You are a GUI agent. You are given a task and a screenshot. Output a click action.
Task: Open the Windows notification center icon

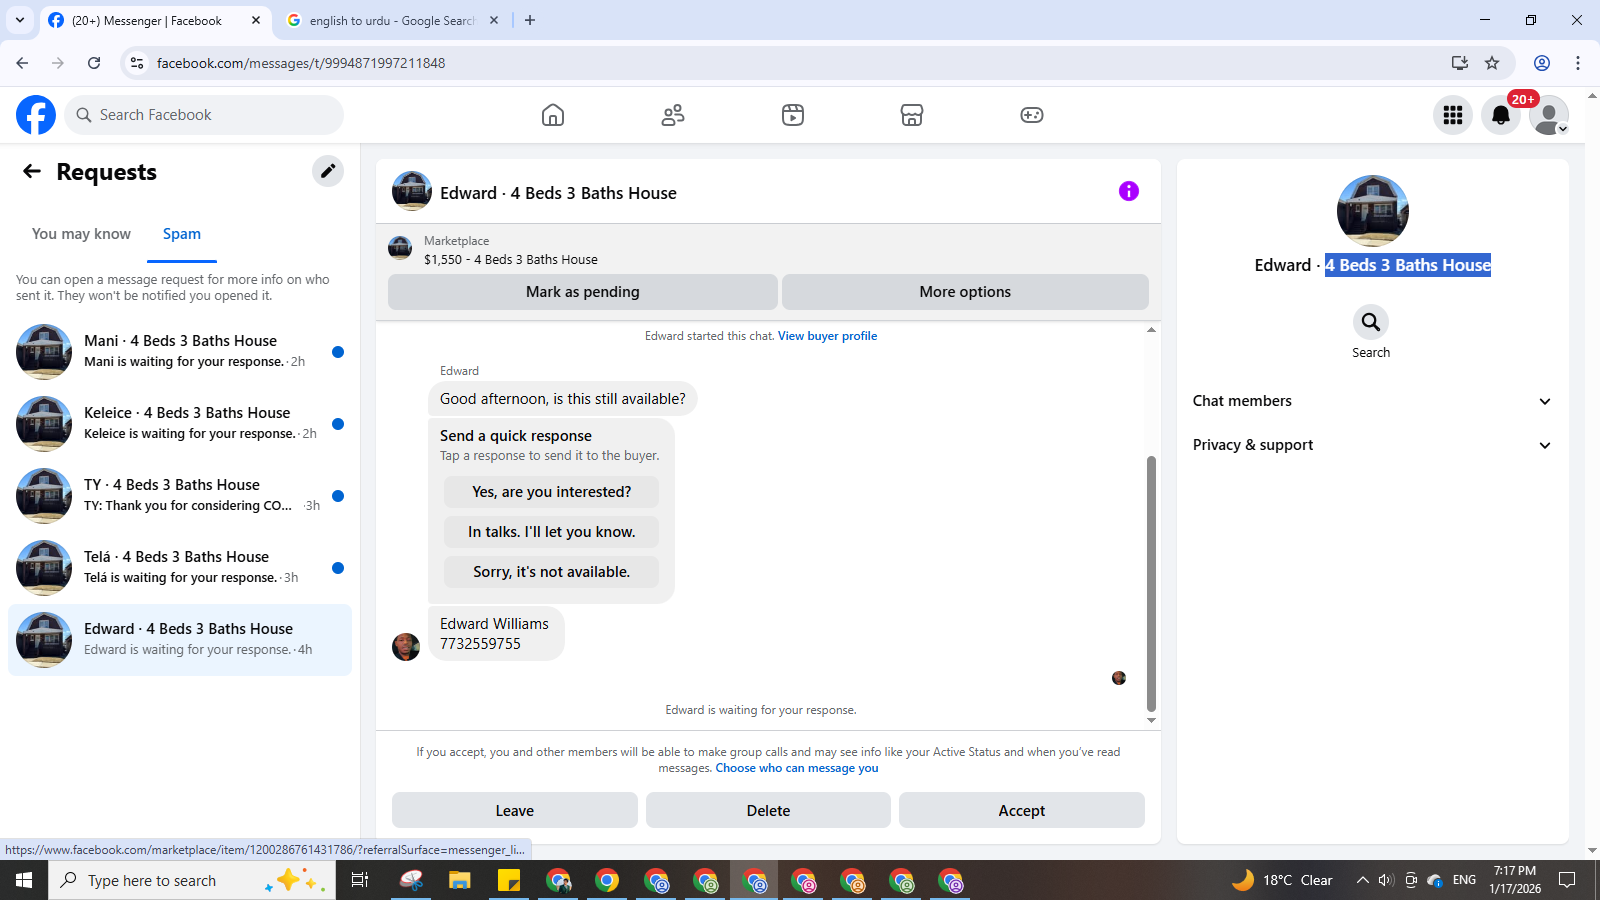(x=1568, y=880)
